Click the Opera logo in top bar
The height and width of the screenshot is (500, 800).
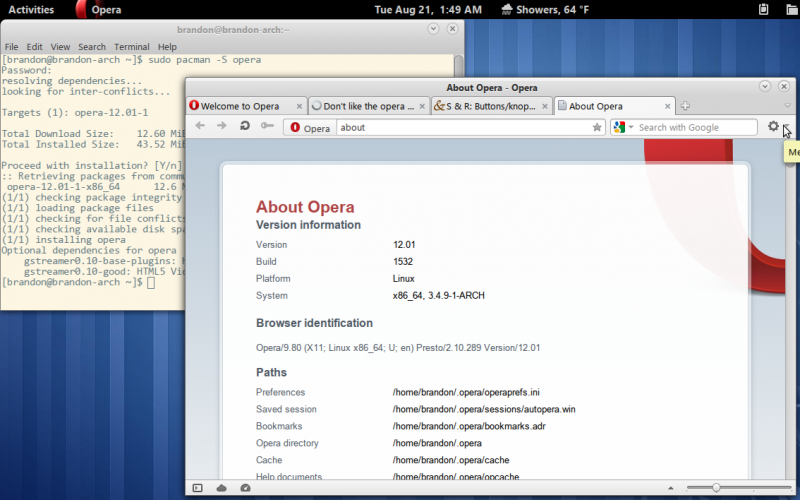81,9
